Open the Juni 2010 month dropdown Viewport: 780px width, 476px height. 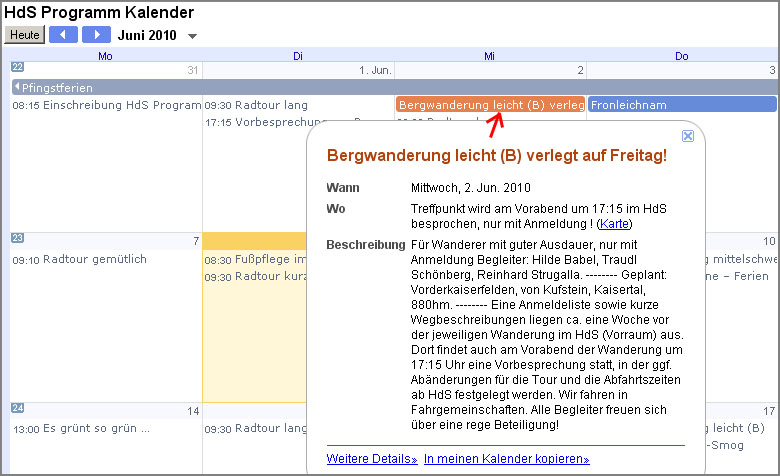(193, 36)
